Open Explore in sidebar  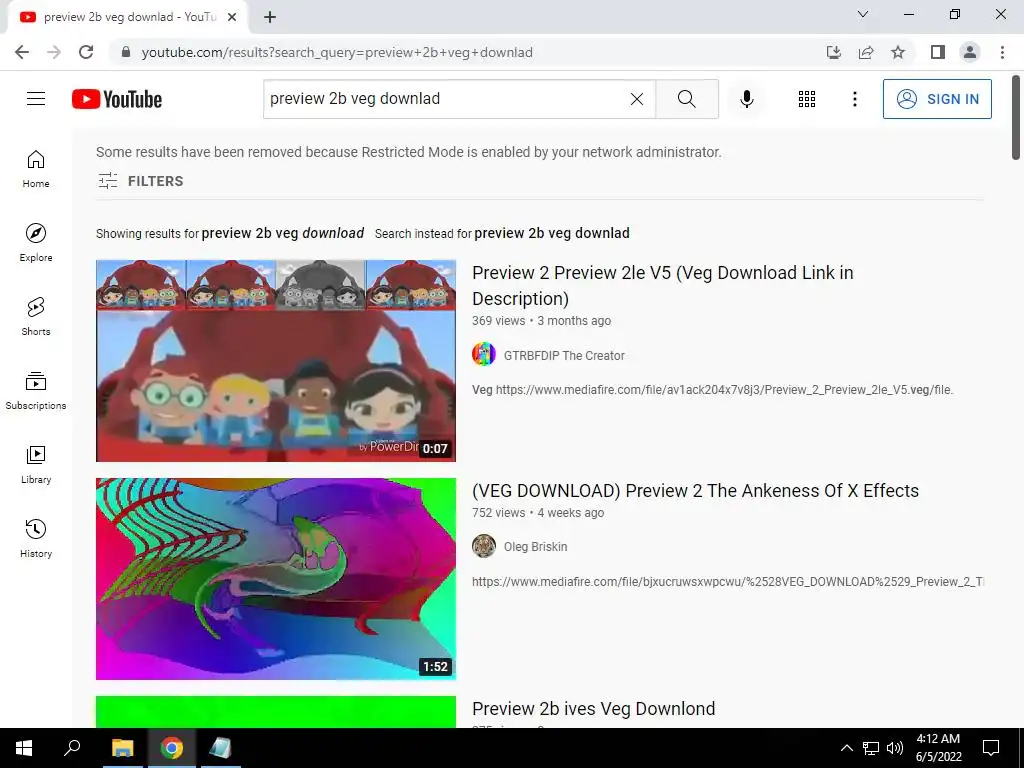36,242
